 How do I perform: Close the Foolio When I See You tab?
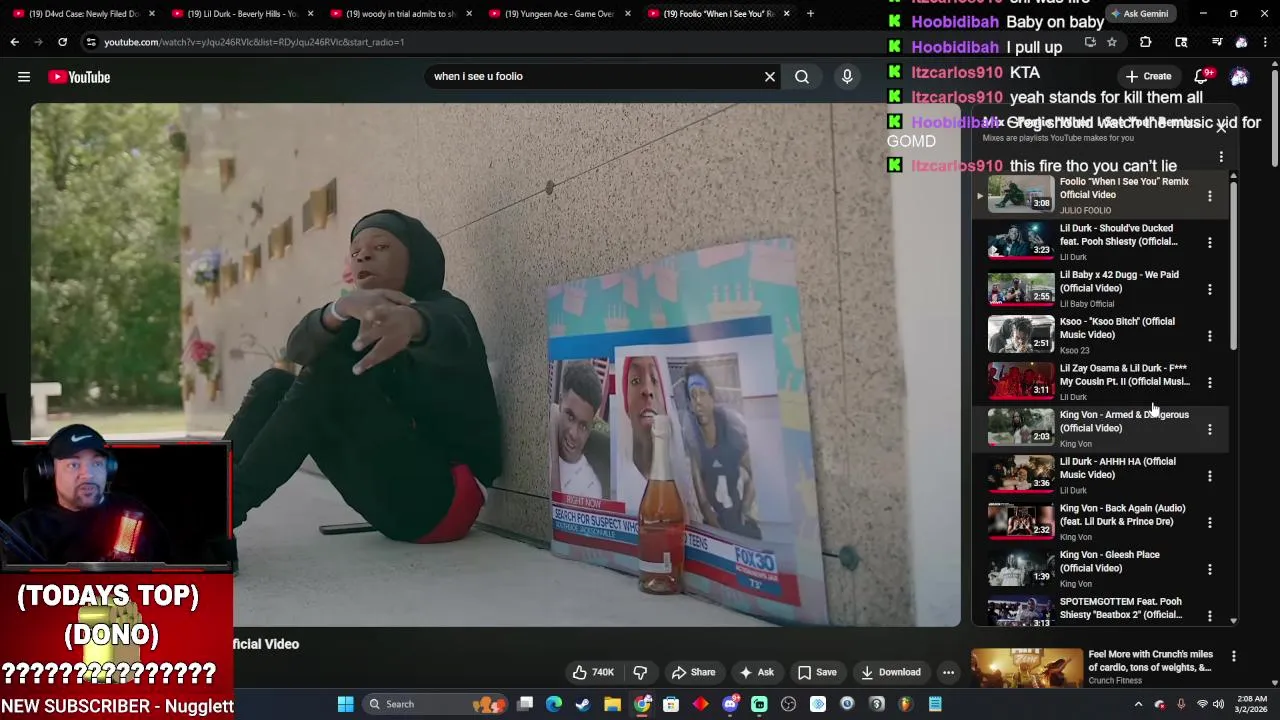[x=786, y=14]
